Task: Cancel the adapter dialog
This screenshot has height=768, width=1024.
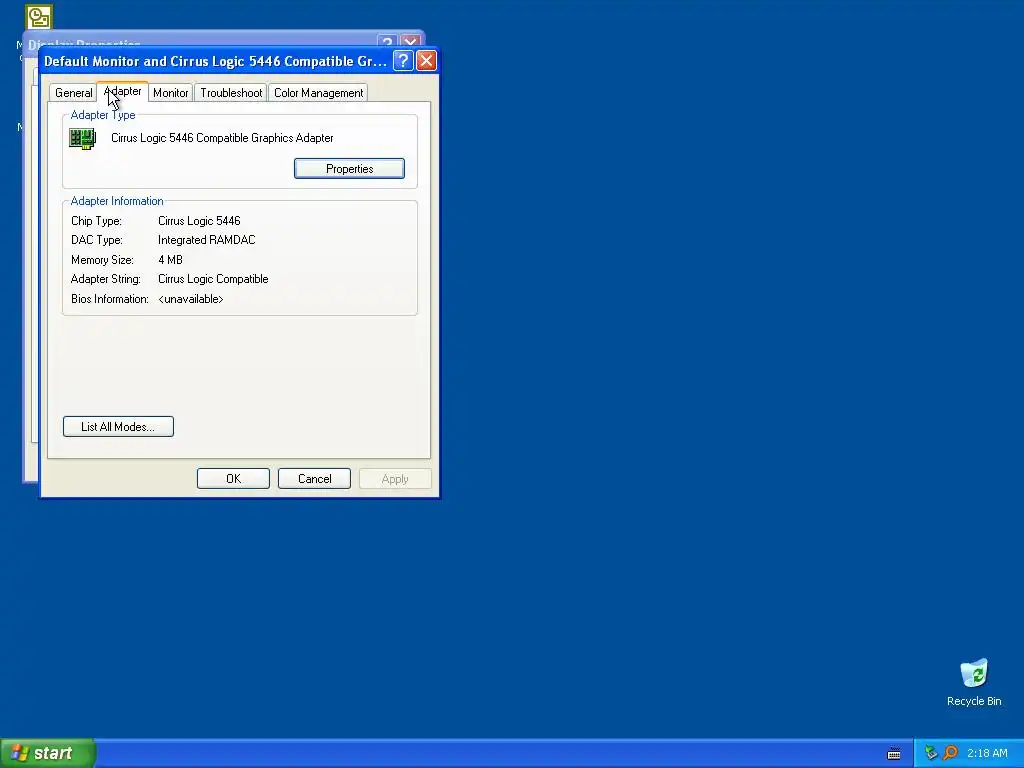Action: [314, 479]
